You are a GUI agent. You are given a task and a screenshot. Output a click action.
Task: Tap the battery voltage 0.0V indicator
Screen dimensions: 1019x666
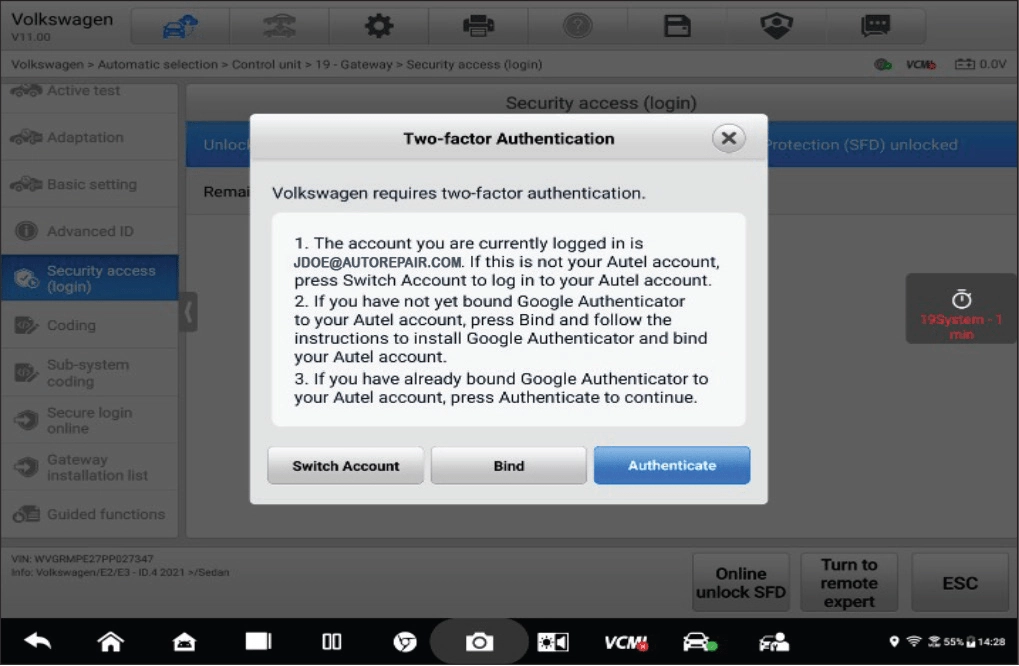(980, 64)
